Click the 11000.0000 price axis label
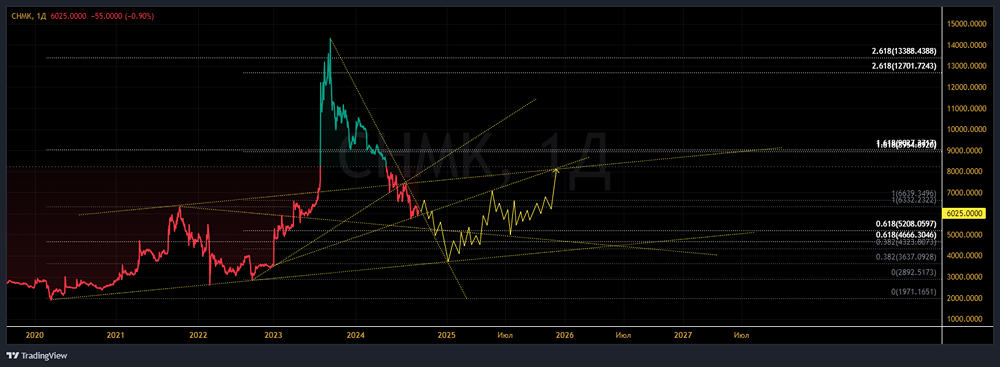 [x=966, y=109]
